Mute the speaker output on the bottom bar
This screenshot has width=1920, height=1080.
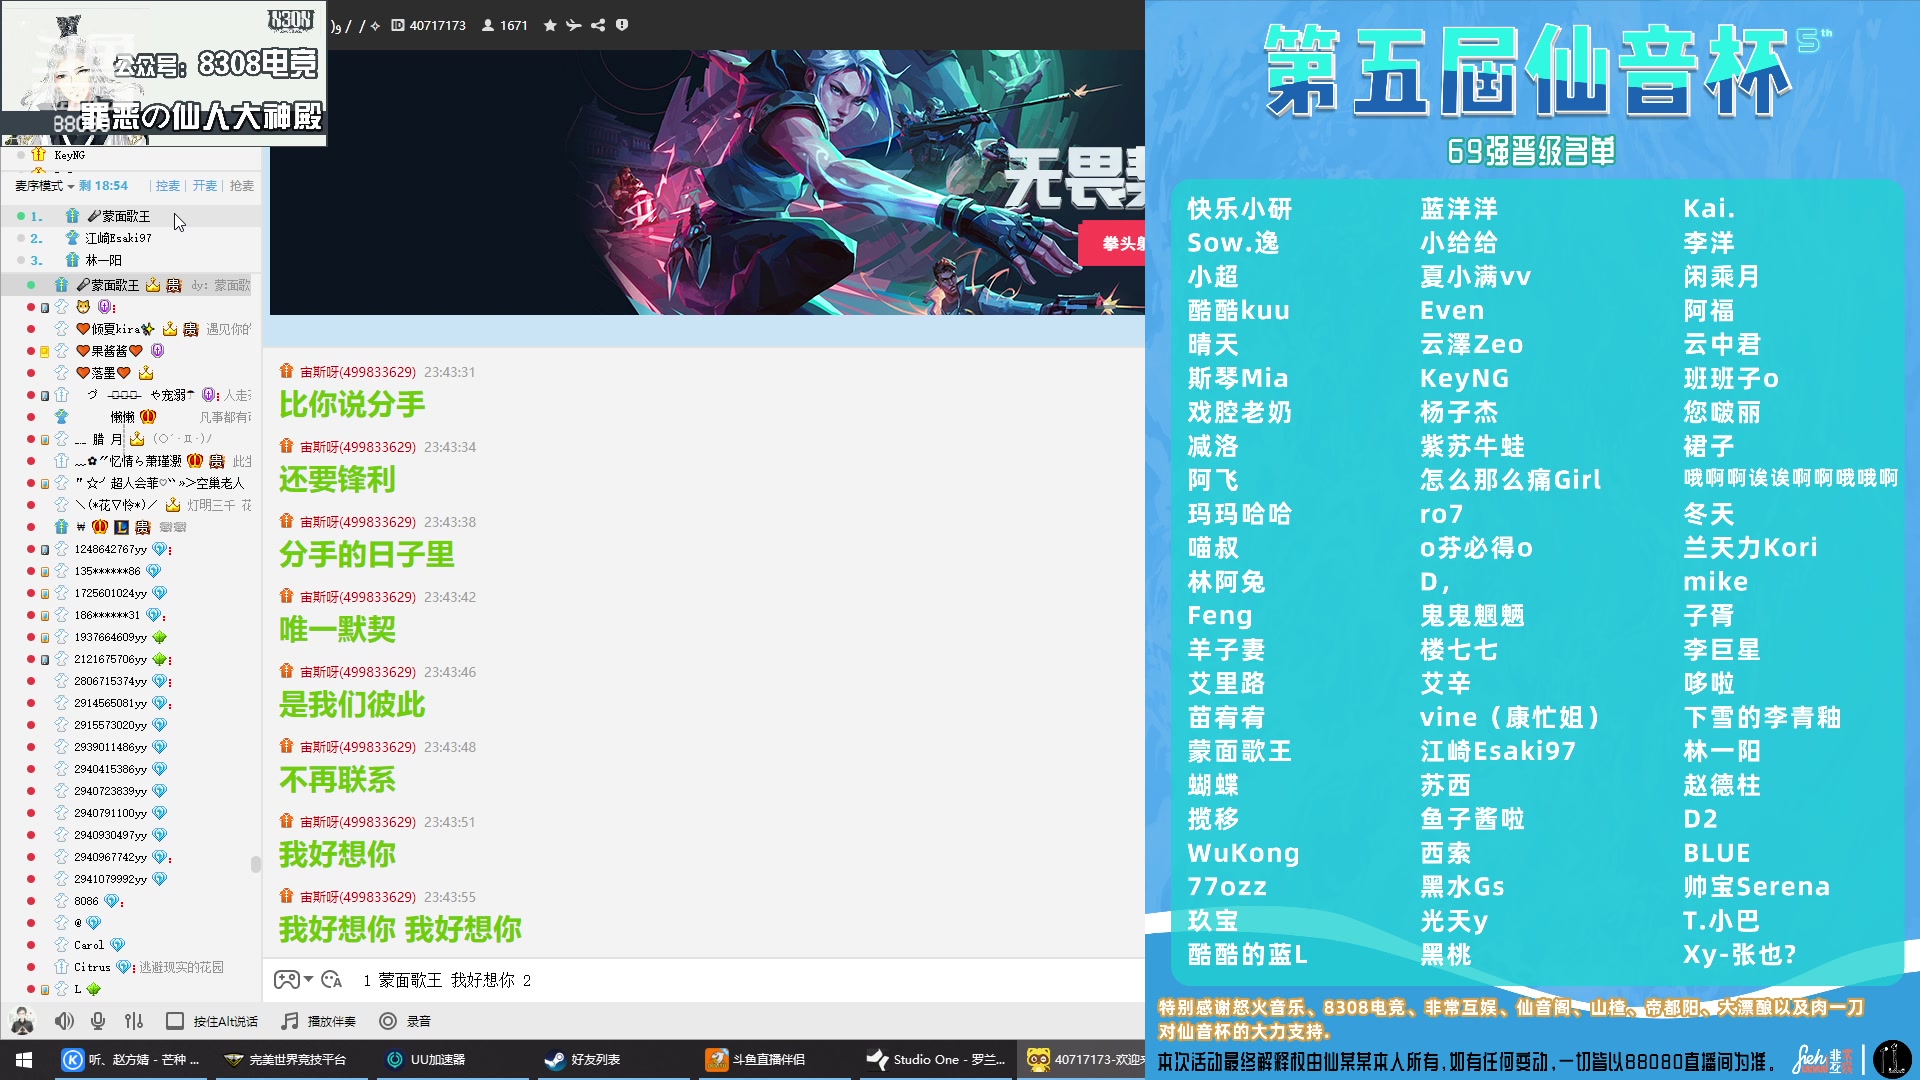(x=64, y=1021)
